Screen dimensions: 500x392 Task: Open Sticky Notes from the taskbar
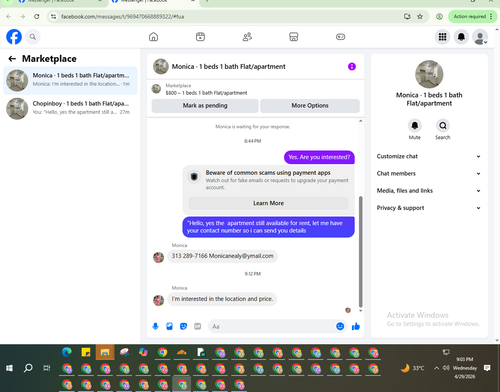[x=86, y=352]
